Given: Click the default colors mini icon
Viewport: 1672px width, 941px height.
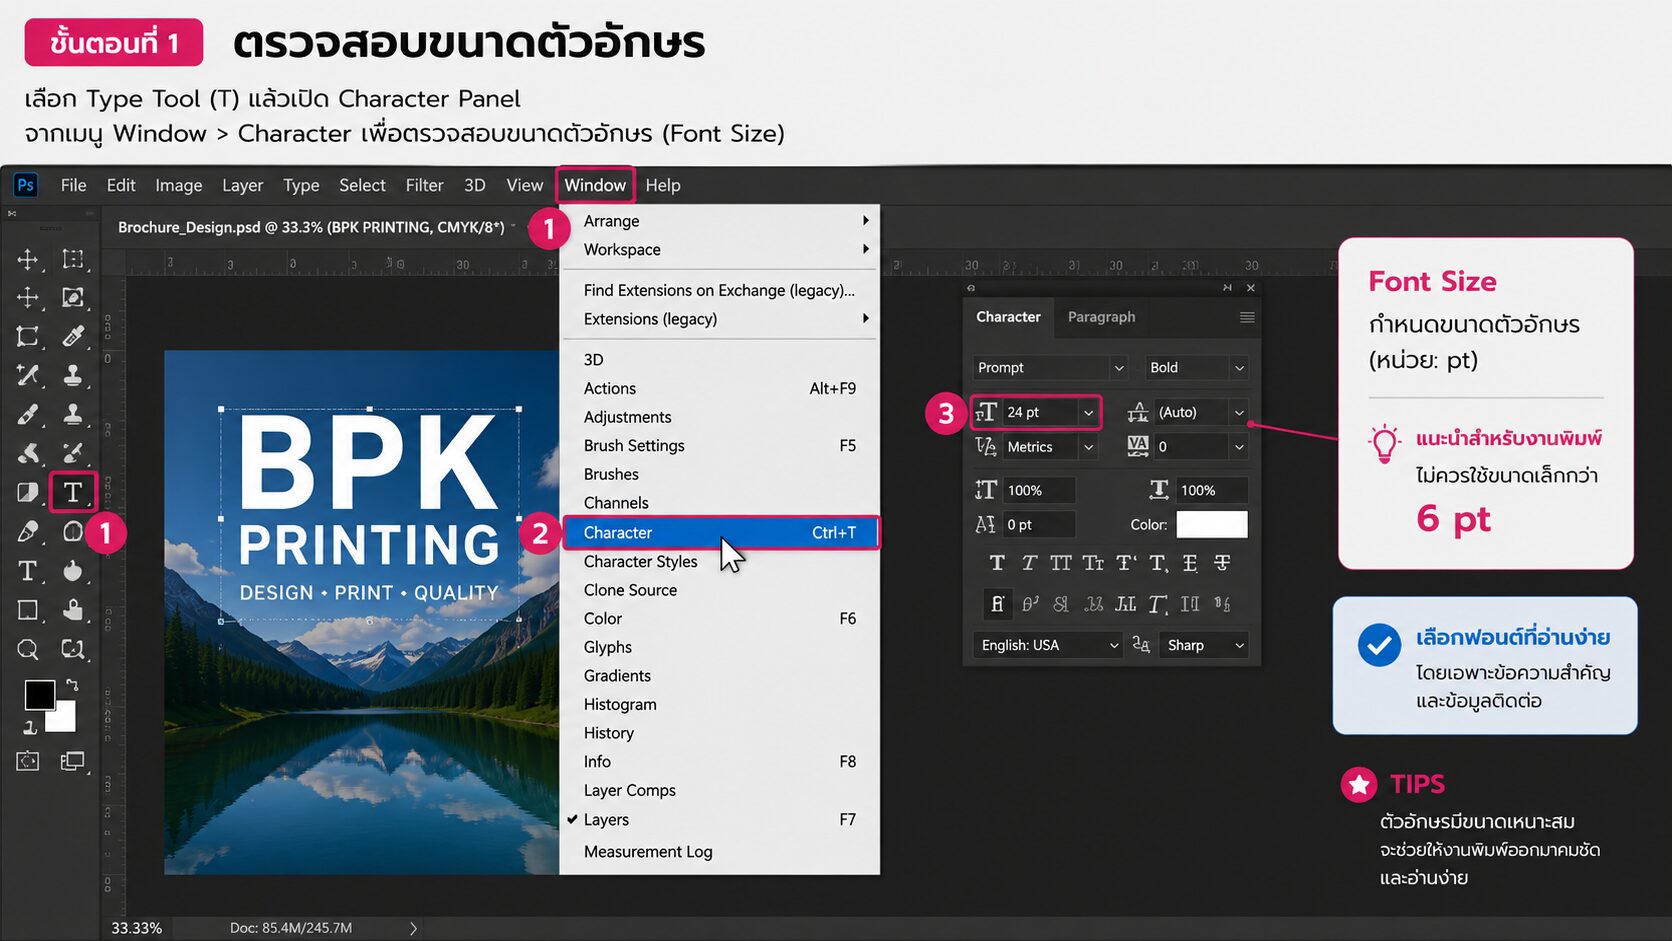Looking at the screenshot, I should click(30, 727).
